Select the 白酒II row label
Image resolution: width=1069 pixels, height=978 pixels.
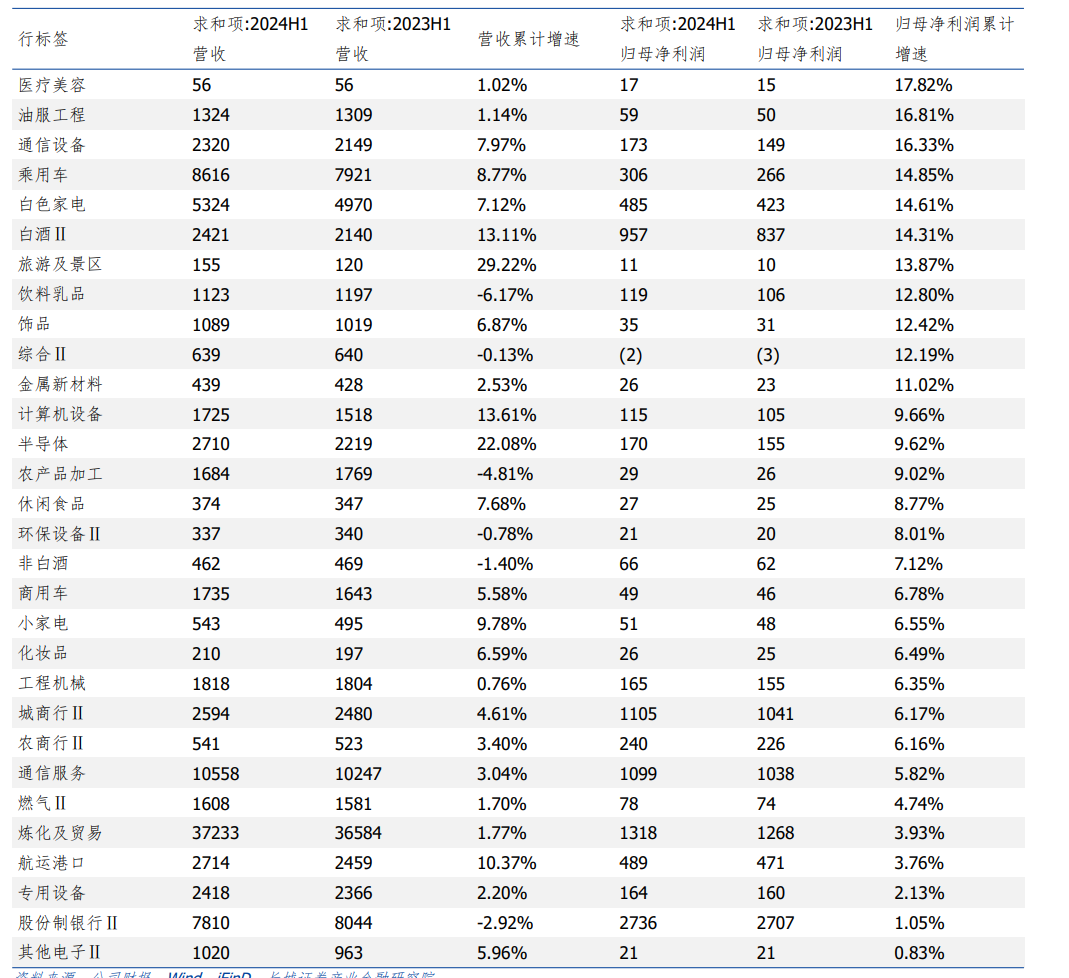42,234
